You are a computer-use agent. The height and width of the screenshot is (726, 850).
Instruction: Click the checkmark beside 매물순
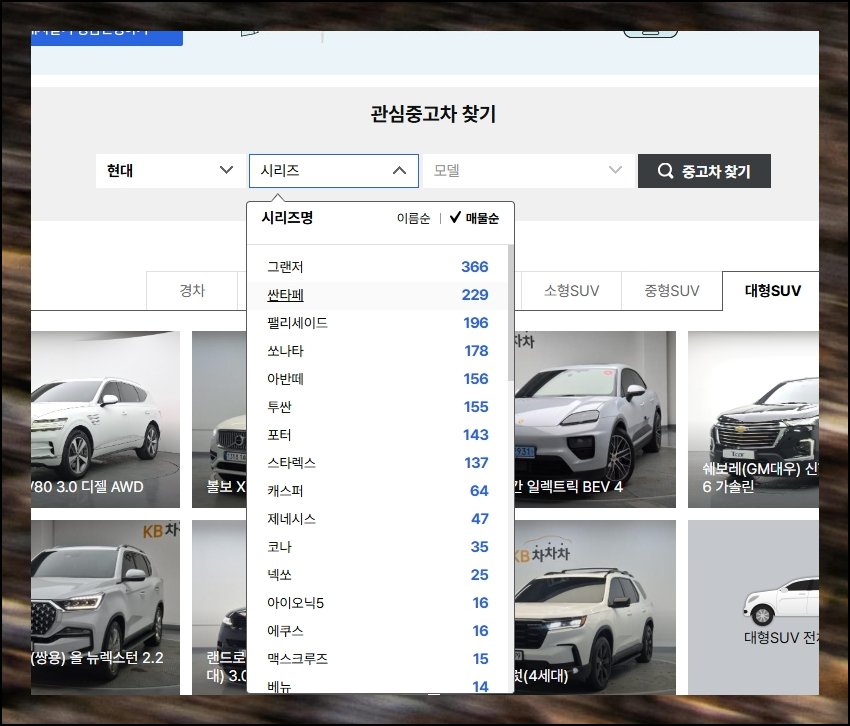coord(455,217)
